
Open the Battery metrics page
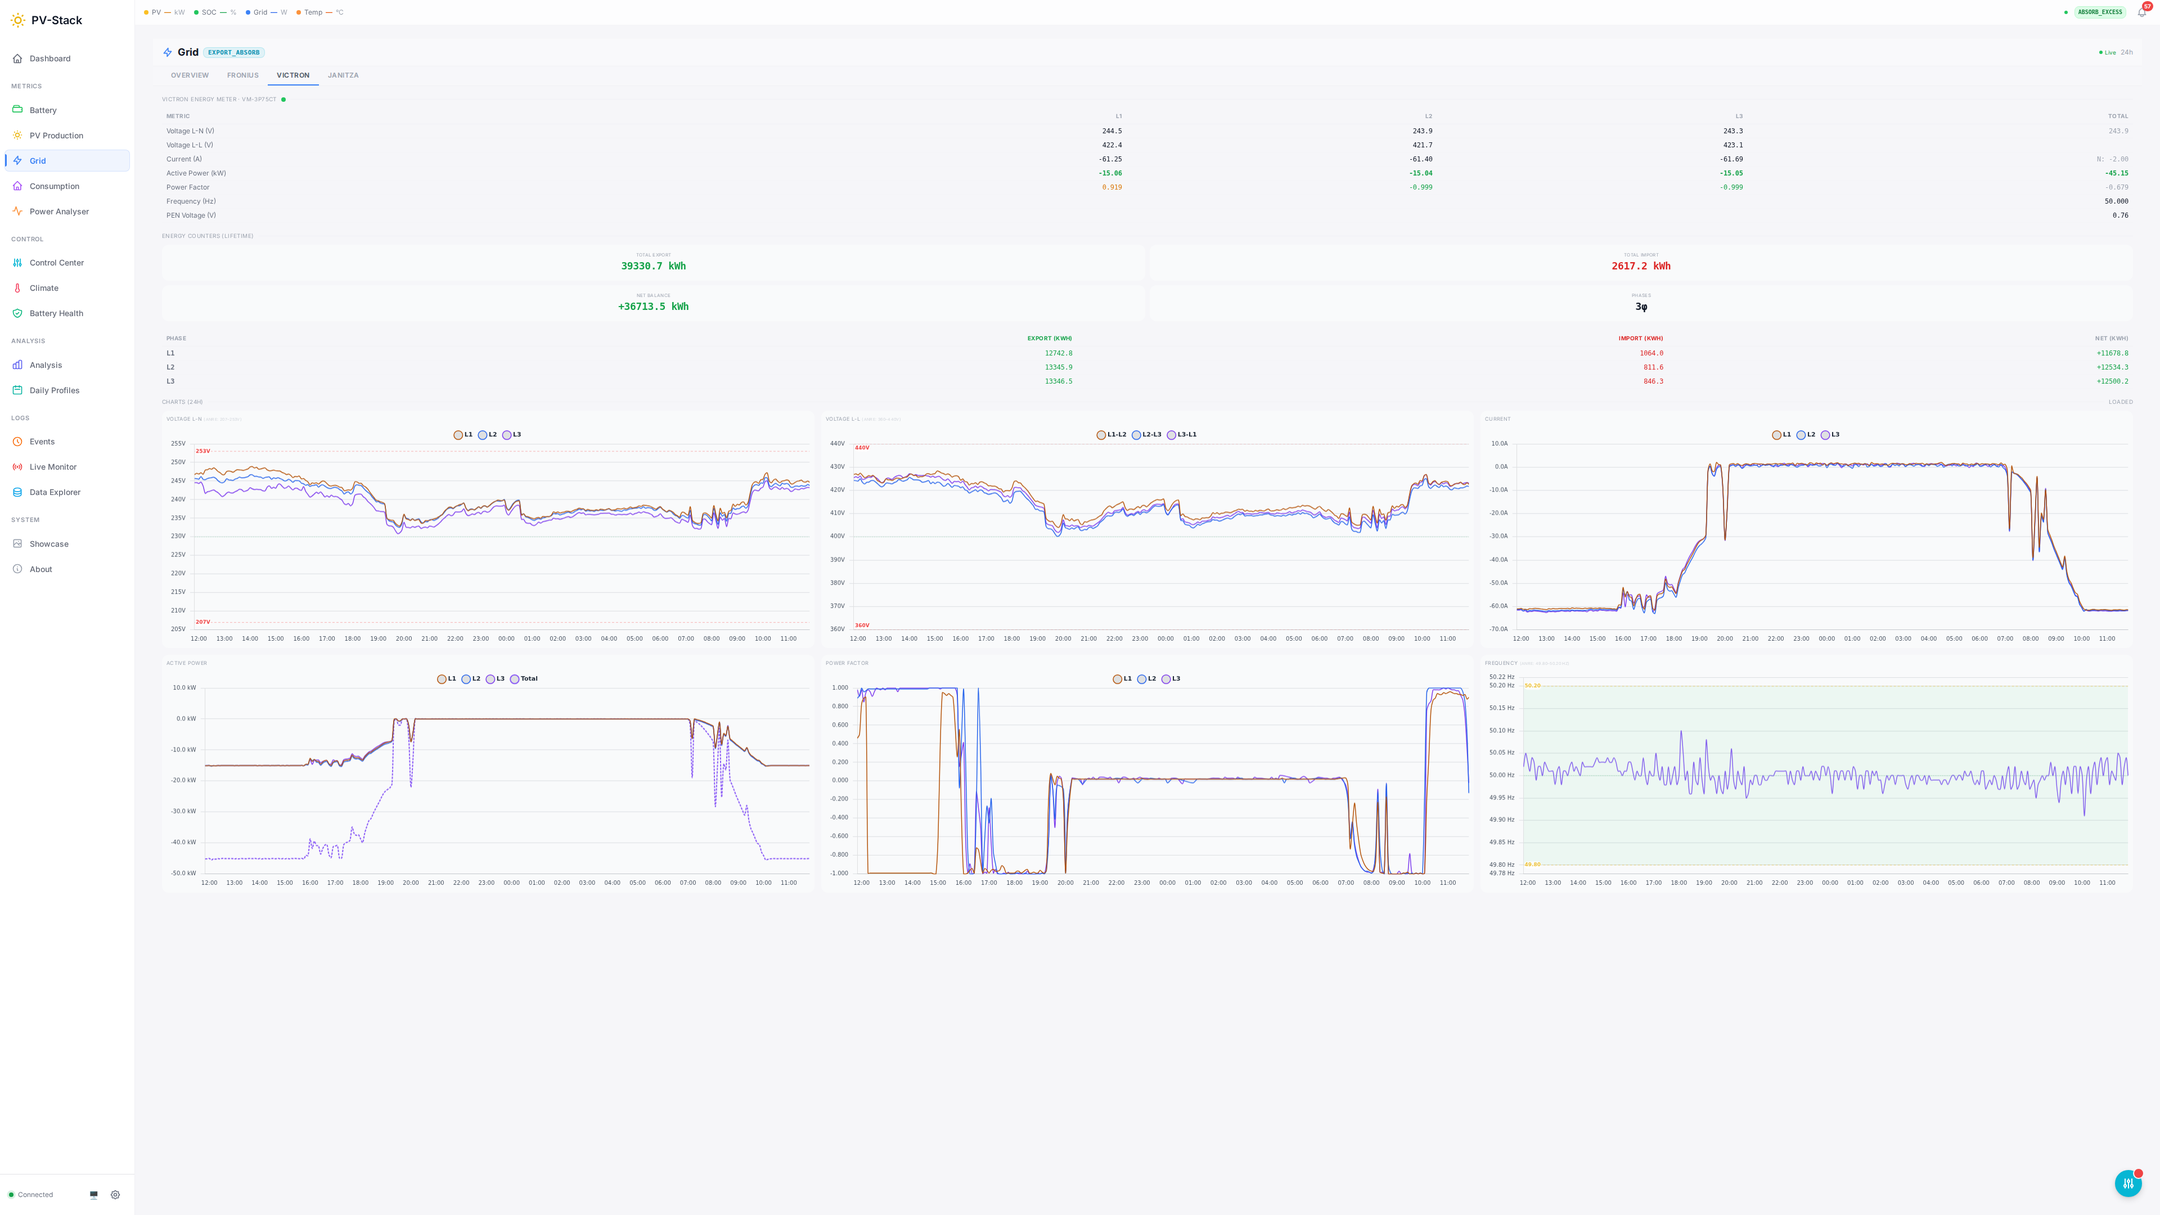(44, 110)
